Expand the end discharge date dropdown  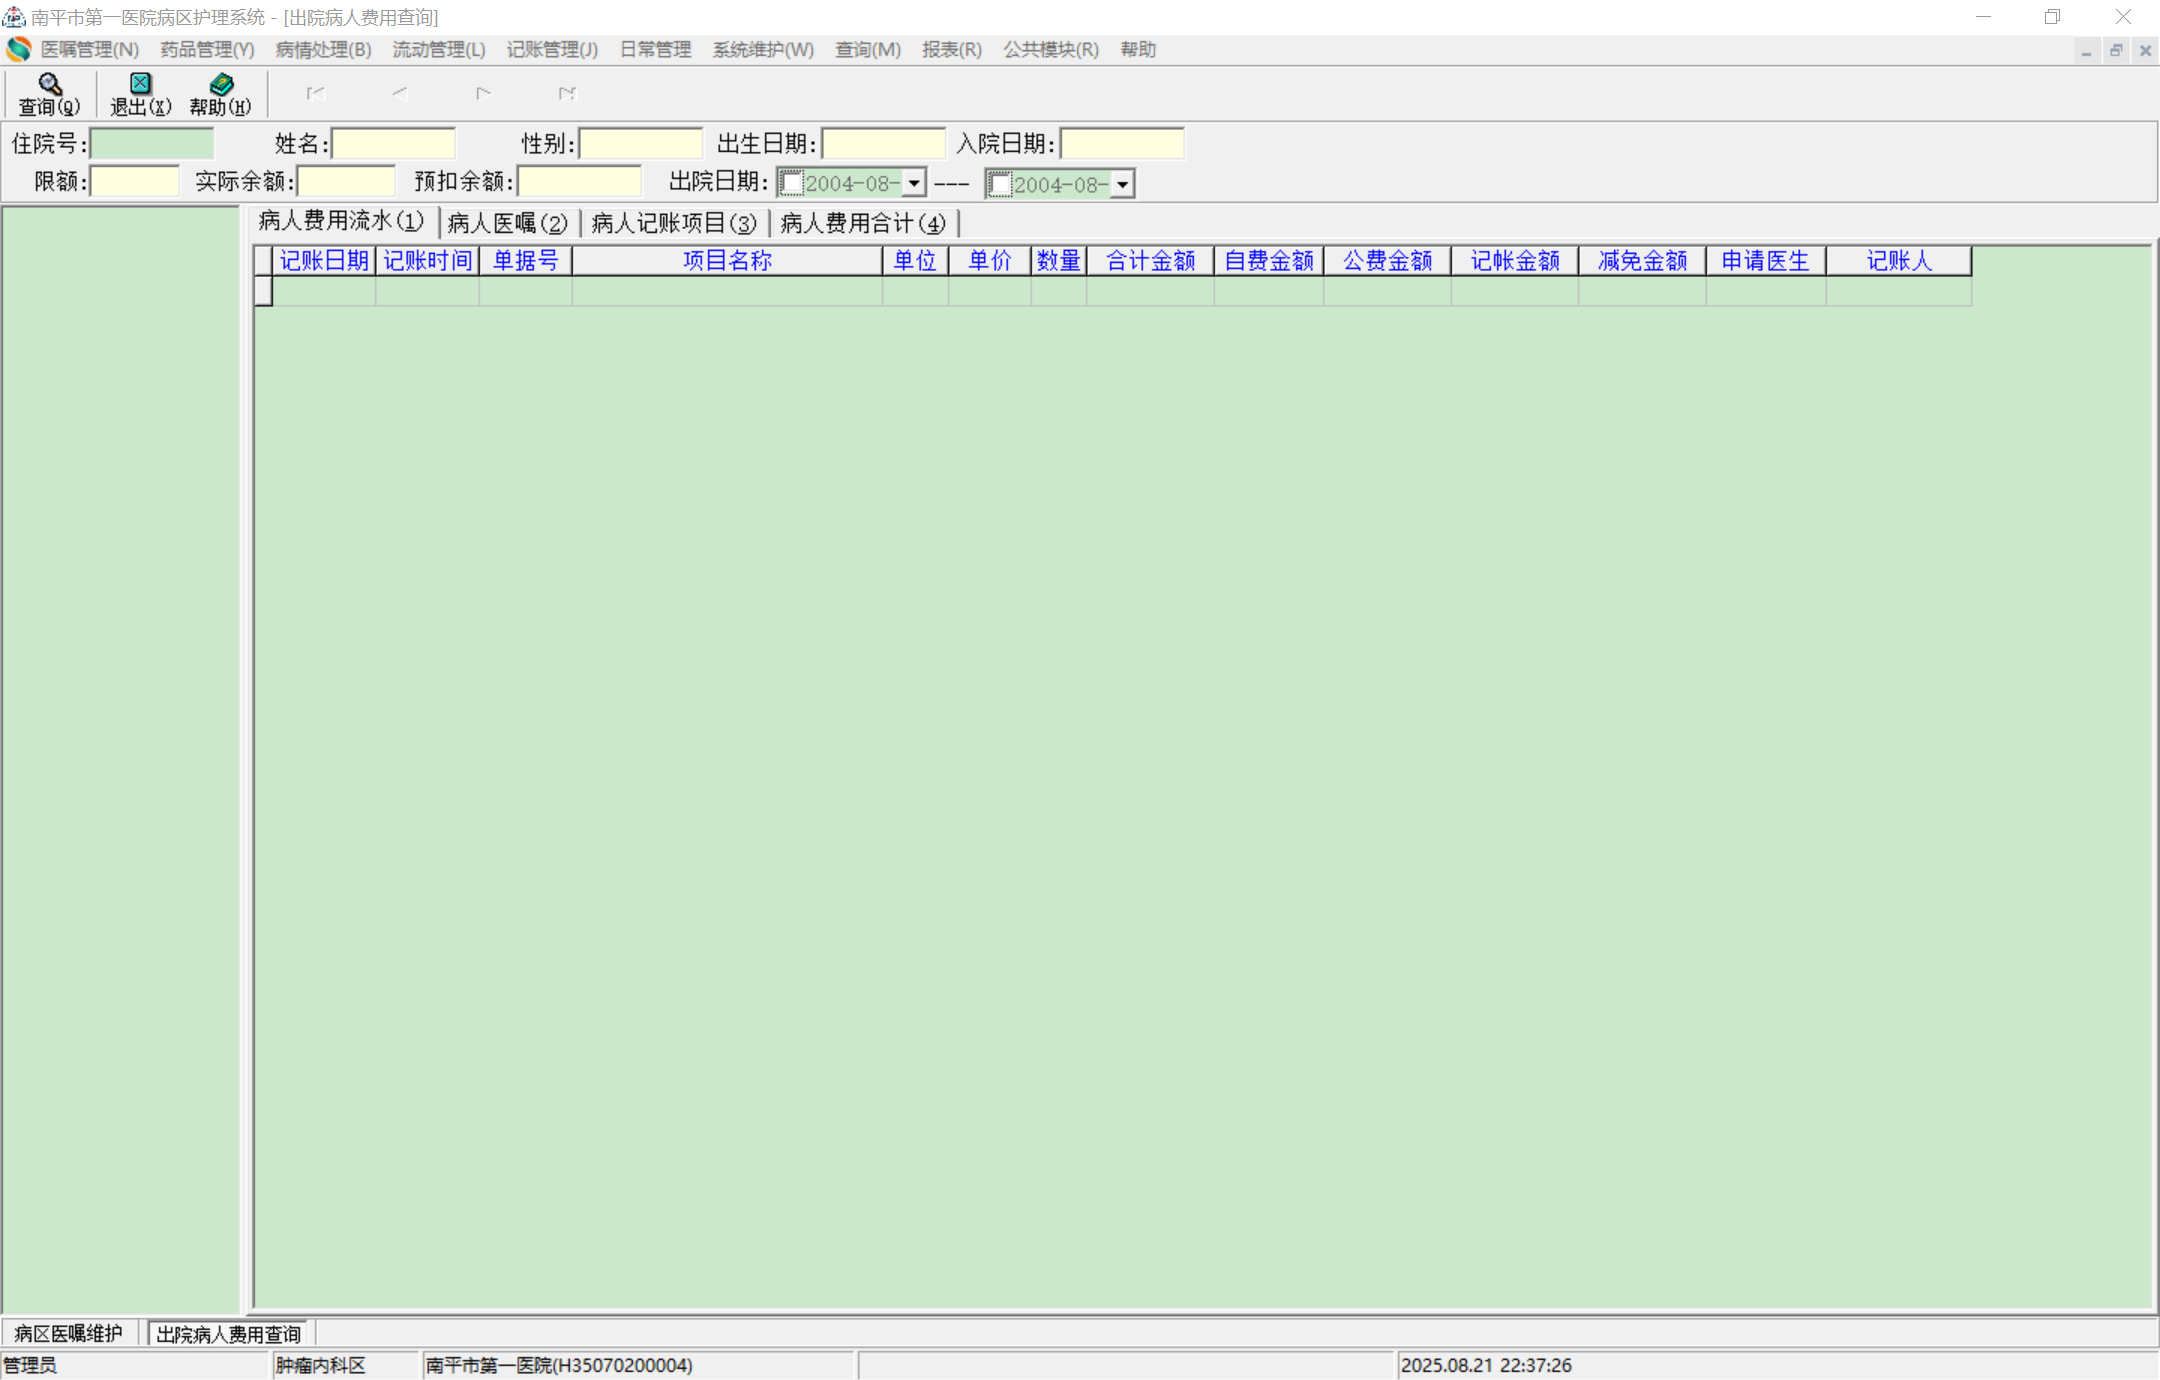[x=1123, y=185]
